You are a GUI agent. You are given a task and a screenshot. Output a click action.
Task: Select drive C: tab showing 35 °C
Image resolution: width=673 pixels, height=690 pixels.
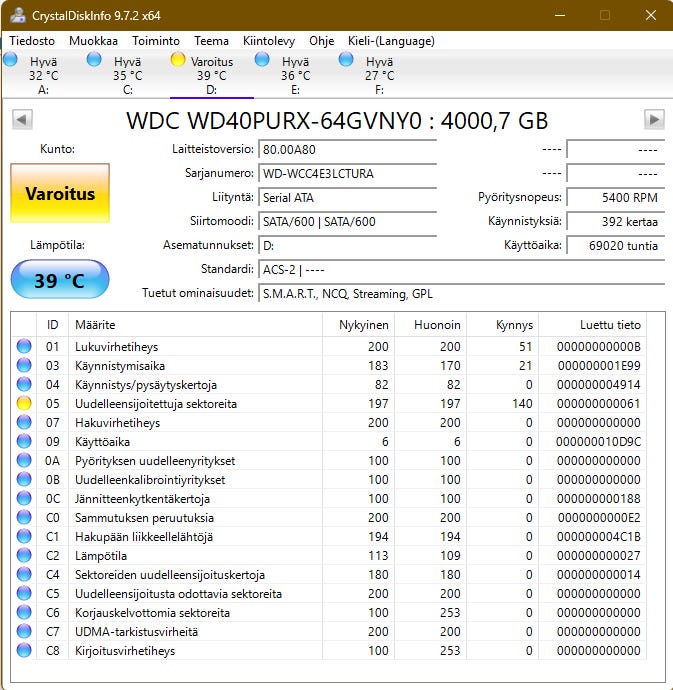[127, 75]
